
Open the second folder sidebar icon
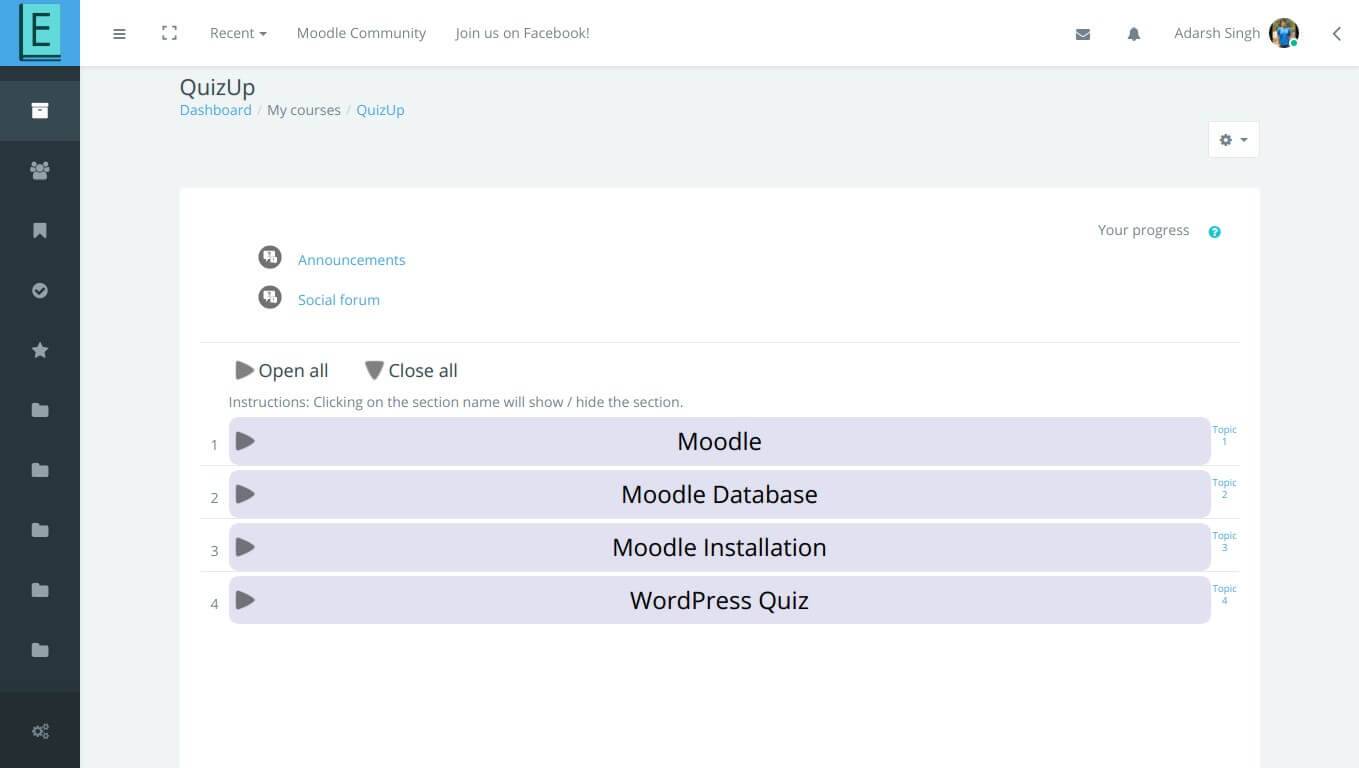tap(40, 470)
